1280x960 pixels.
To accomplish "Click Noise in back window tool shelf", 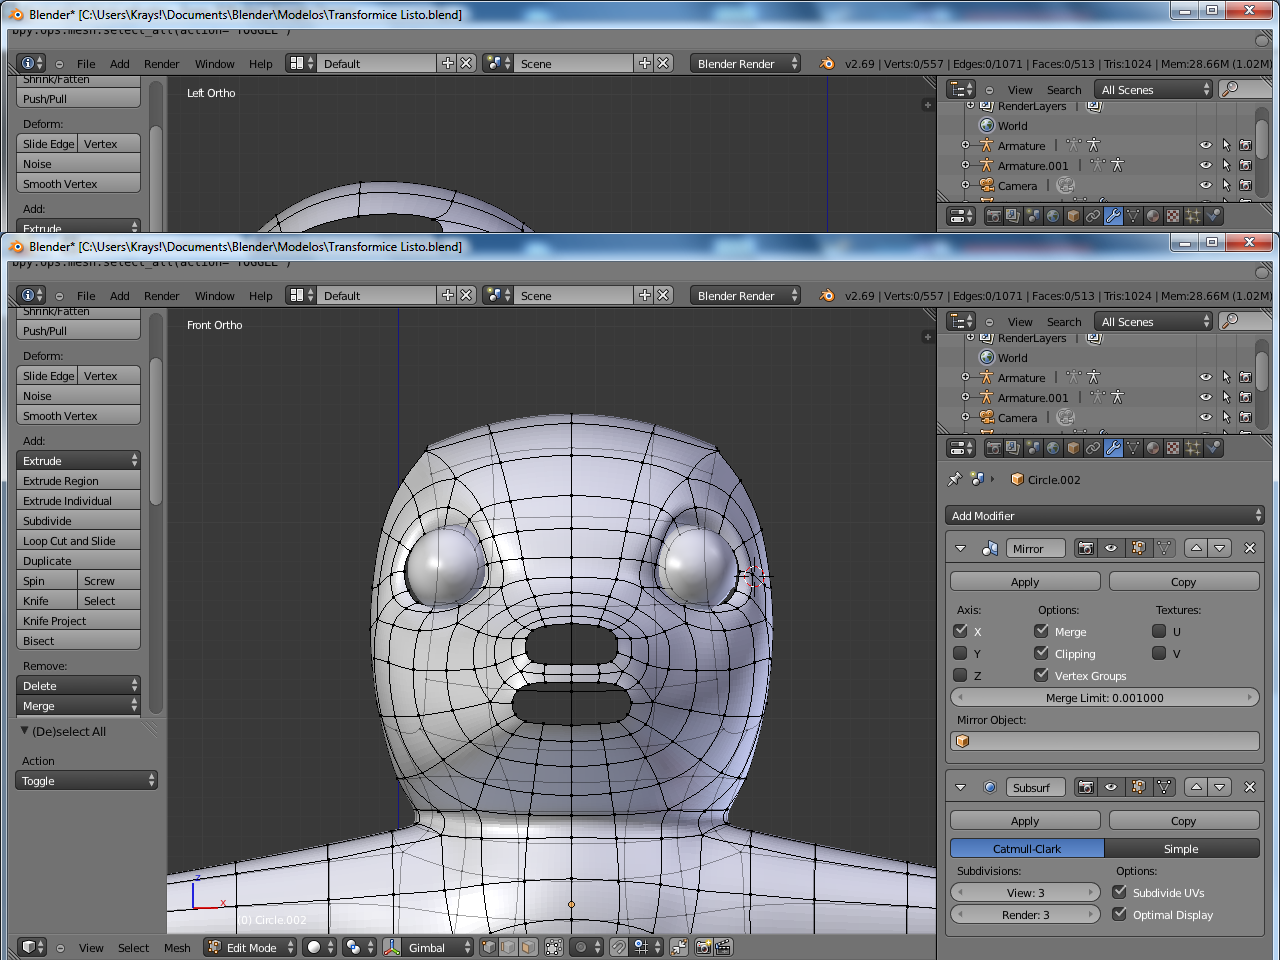I will [78, 164].
